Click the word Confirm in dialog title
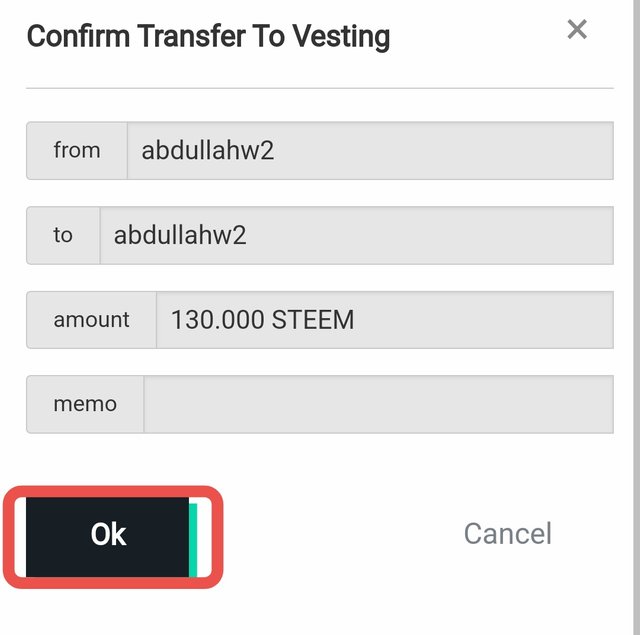Viewport: 640px width, 635px height. pyautogui.click(x=80, y=37)
